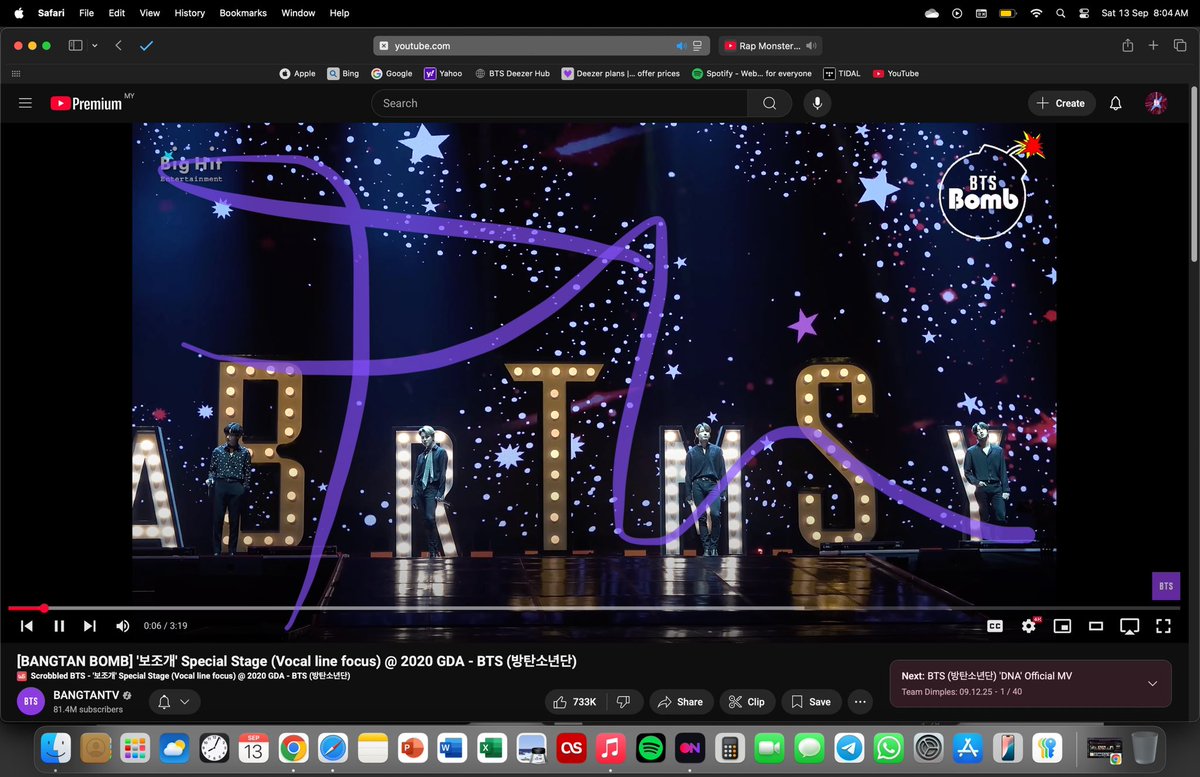Viewport: 1200px width, 777px height.
Task: Pause the playing video
Action: 58,626
